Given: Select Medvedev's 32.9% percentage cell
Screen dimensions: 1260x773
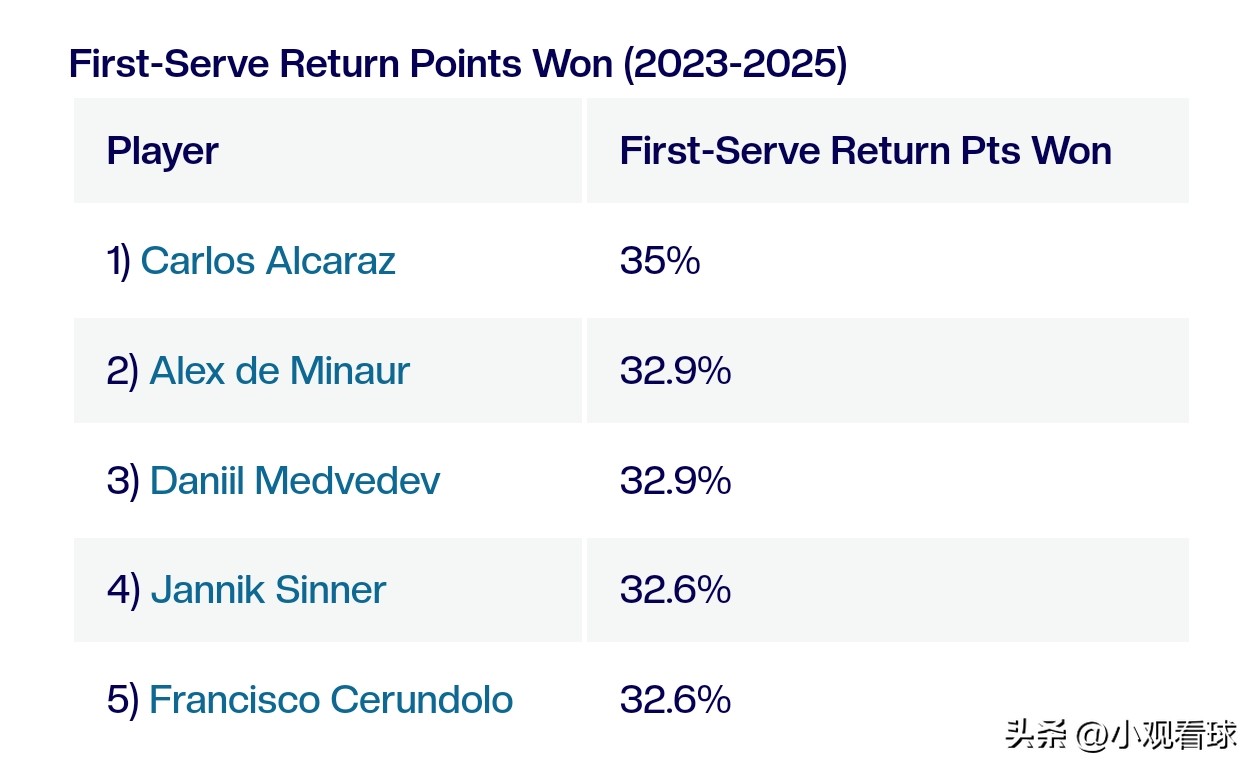Looking at the screenshot, I should 675,481.
